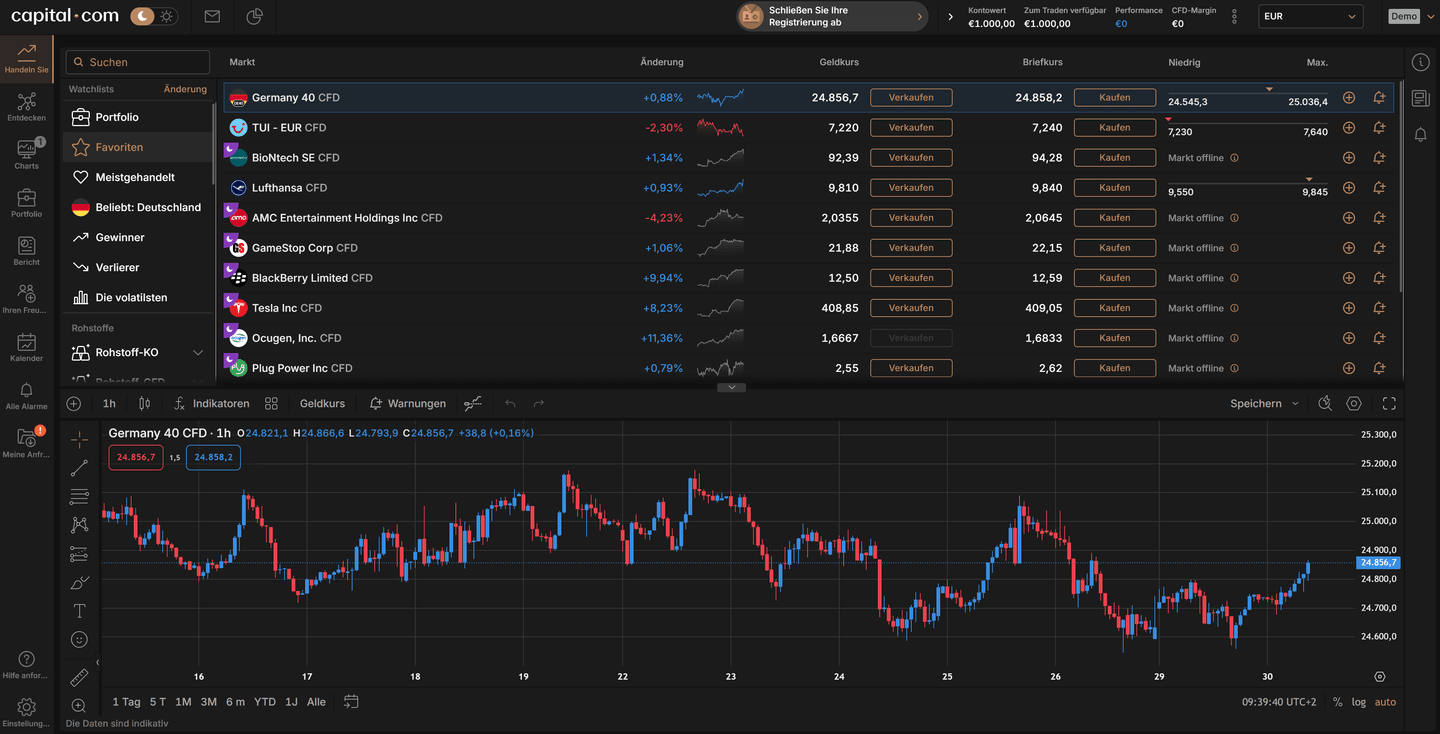Toggle log scale on chart
This screenshot has height=734, width=1440.
(x=1359, y=702)
